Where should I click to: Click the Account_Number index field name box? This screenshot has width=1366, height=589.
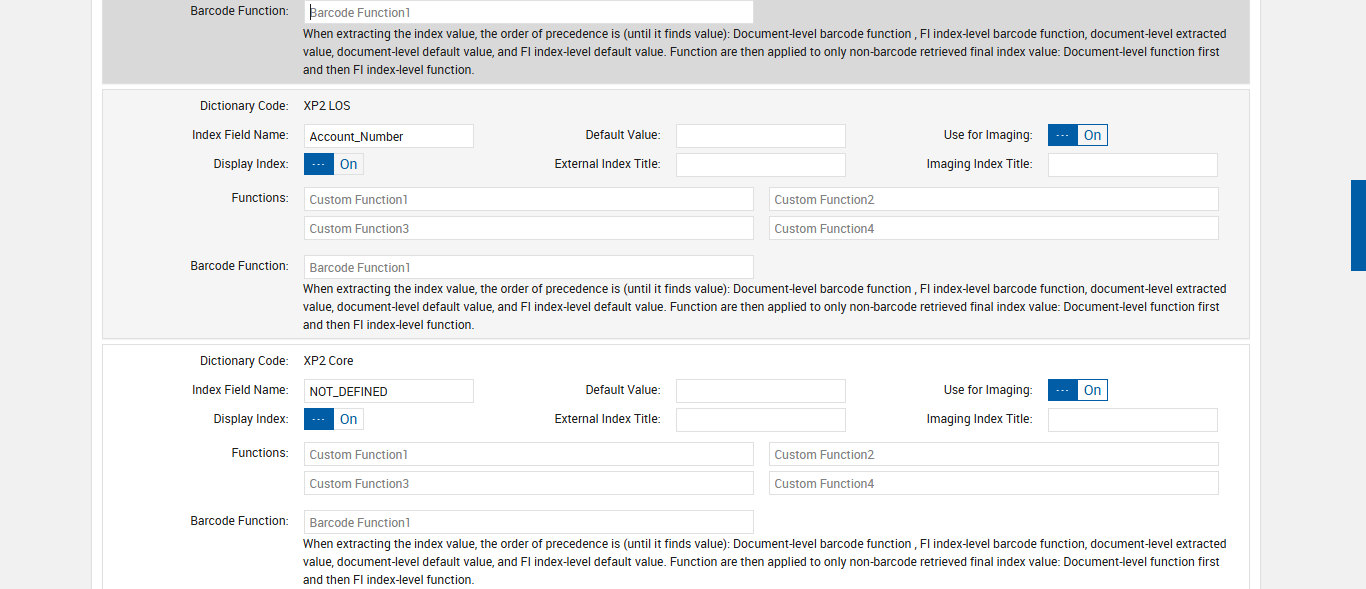tap(388, 136)
